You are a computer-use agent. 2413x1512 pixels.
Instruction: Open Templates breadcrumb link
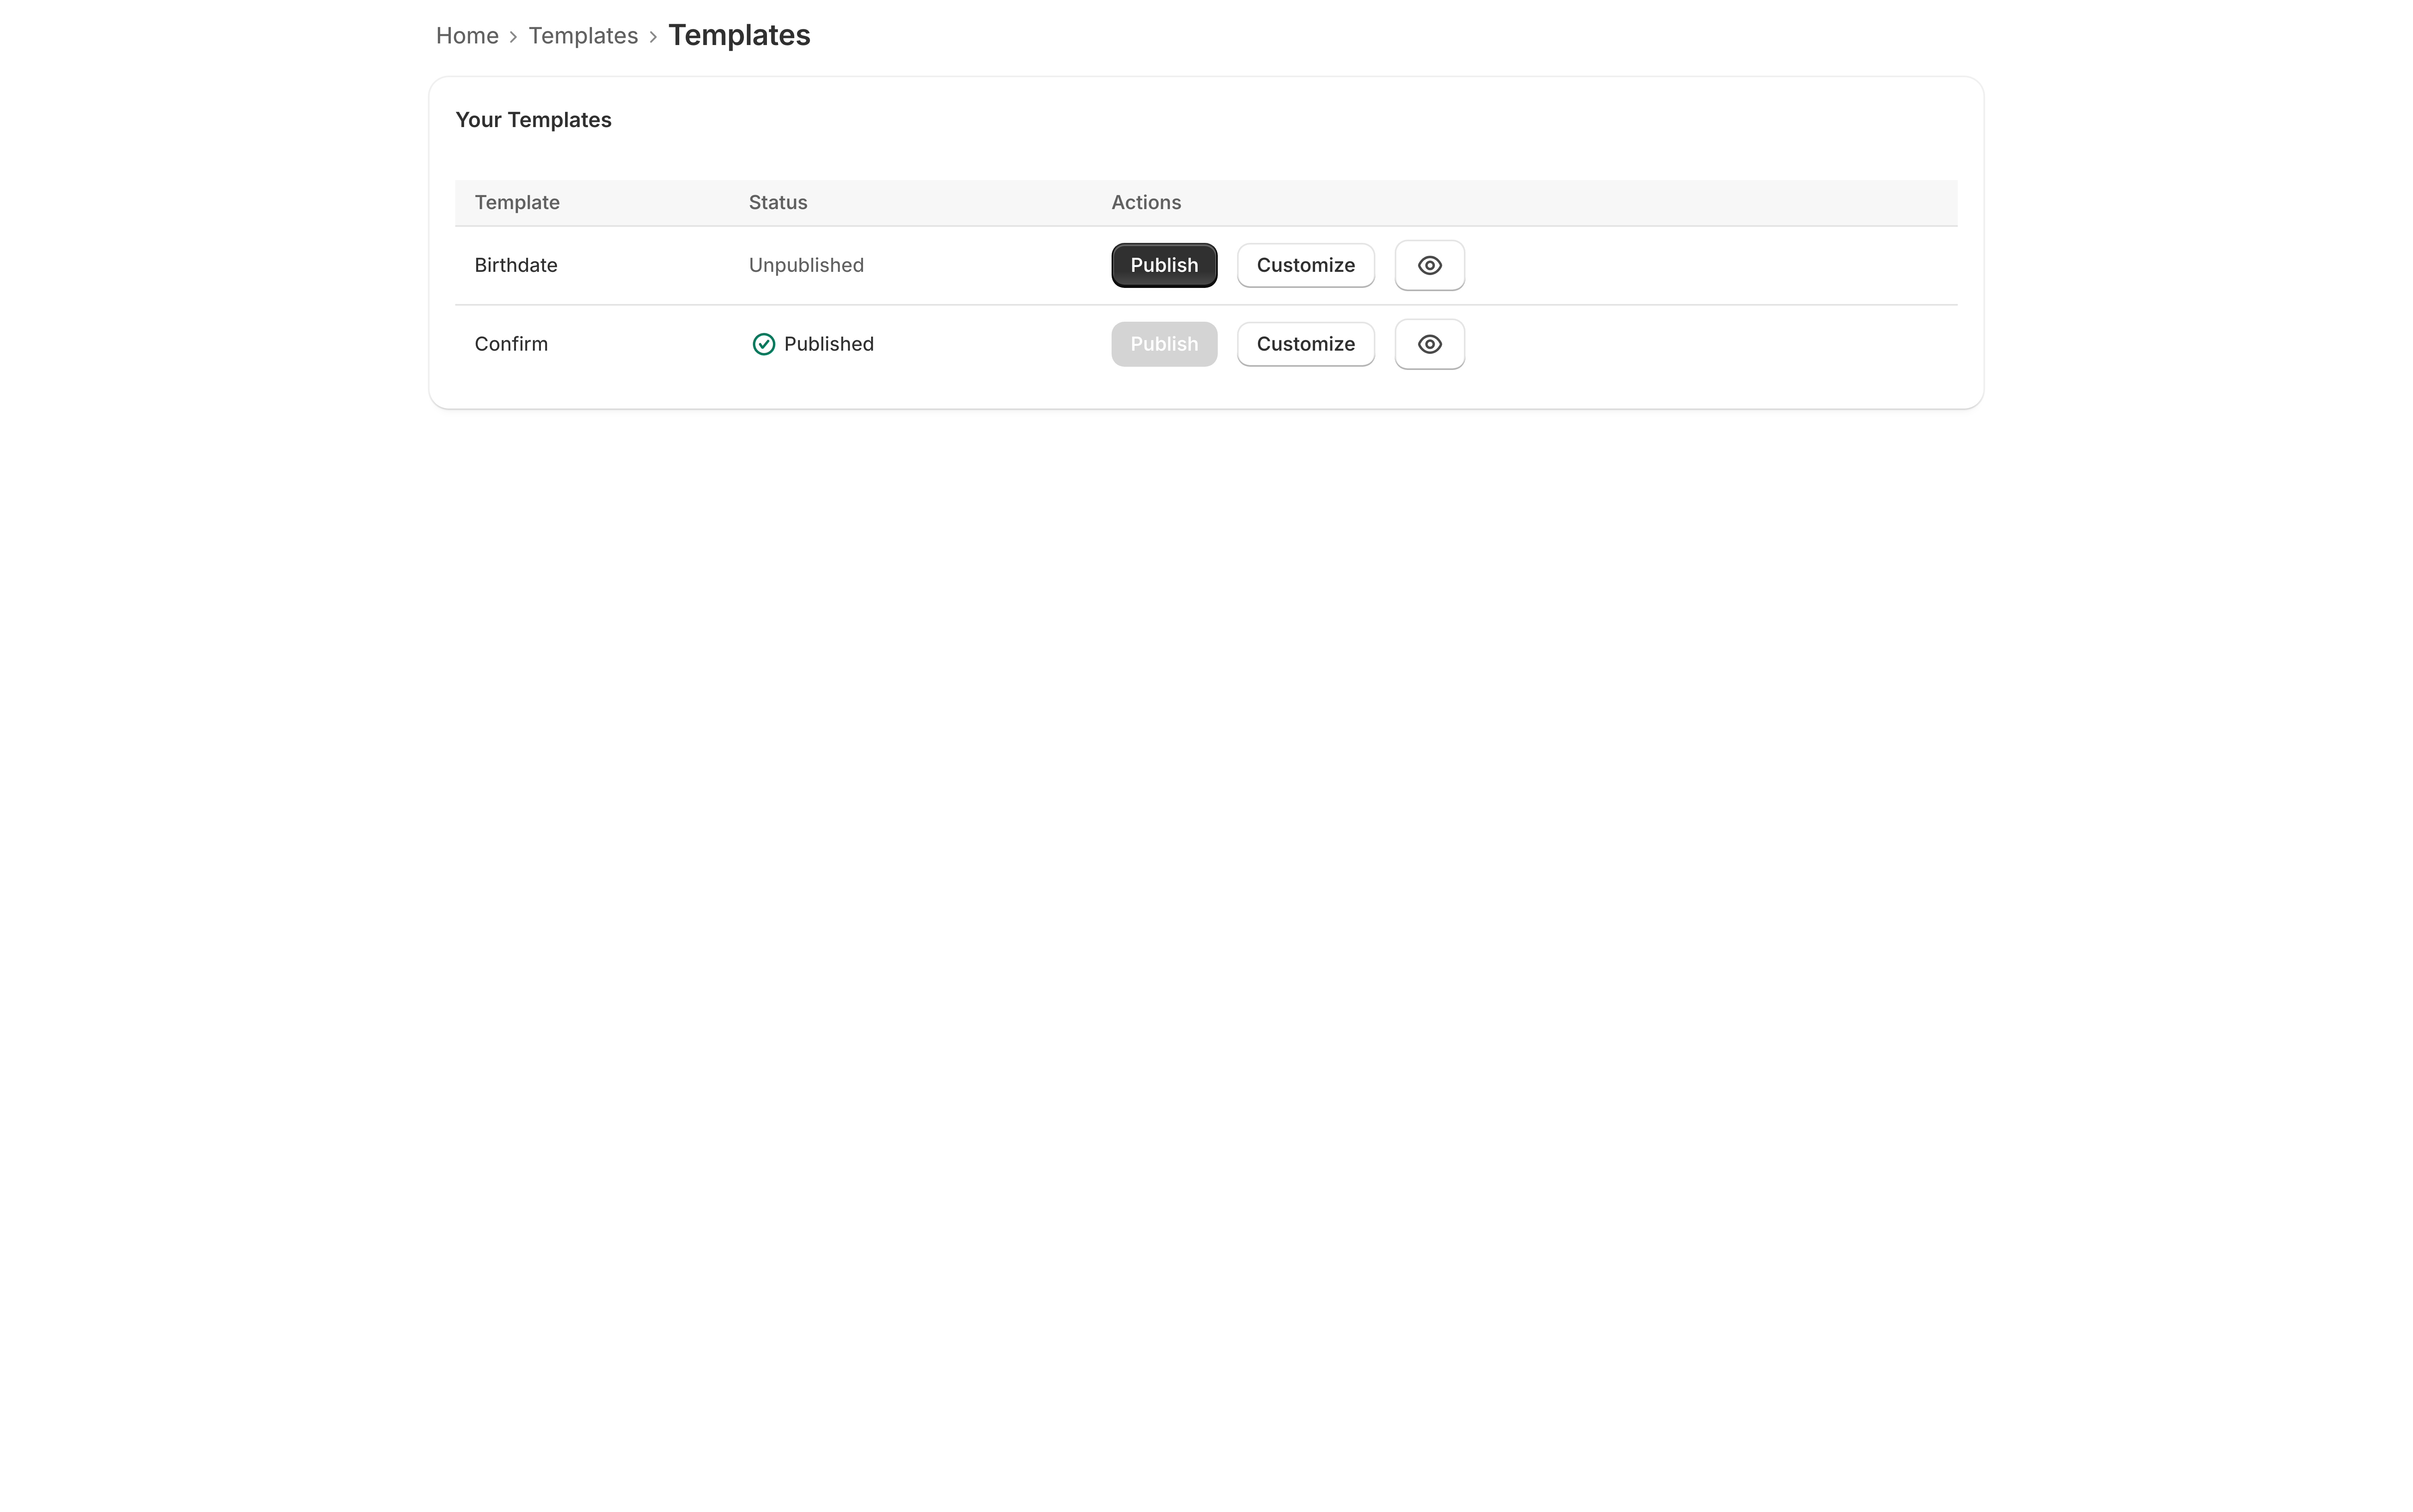[583, 36]
